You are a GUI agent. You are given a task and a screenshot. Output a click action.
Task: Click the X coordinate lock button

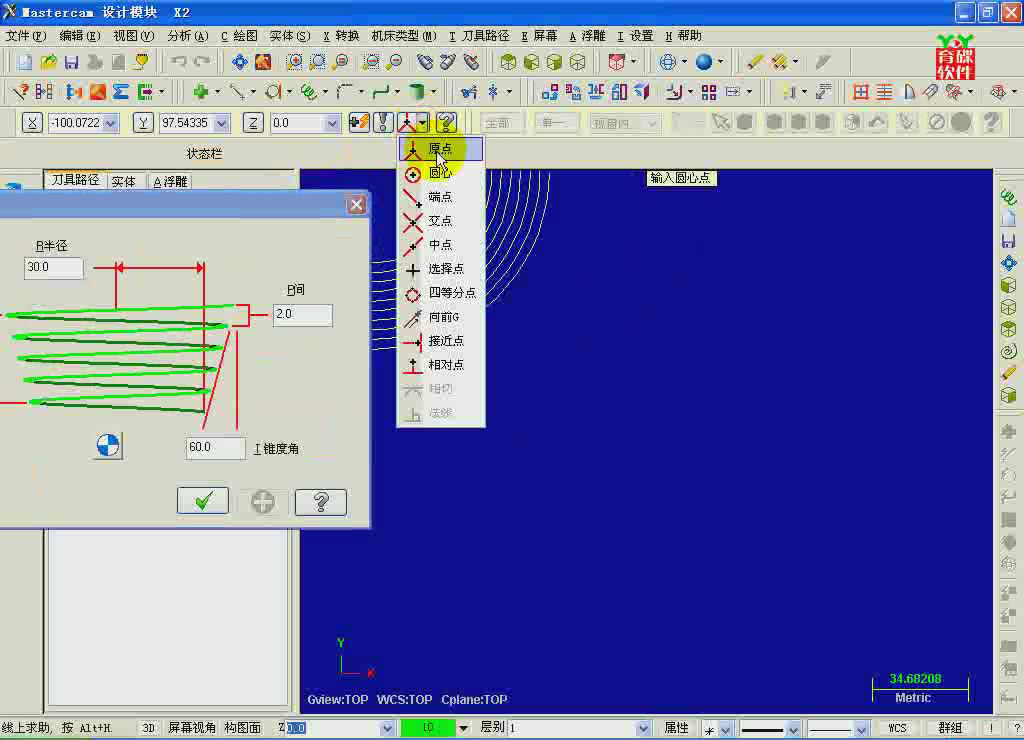[x=31, y=123]
